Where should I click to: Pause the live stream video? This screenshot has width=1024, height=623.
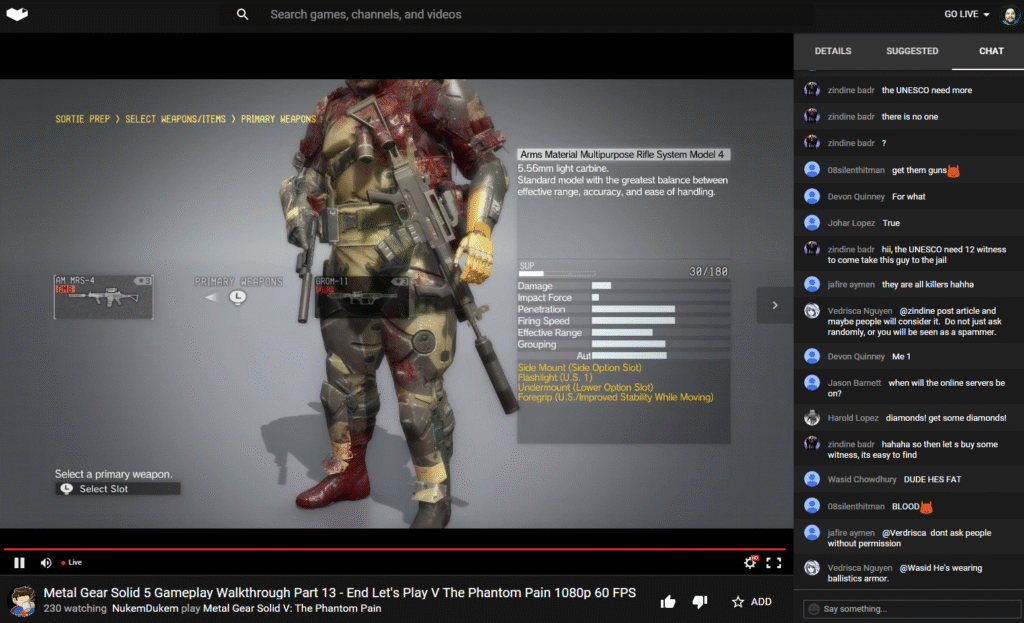click(x=19, y=562)
